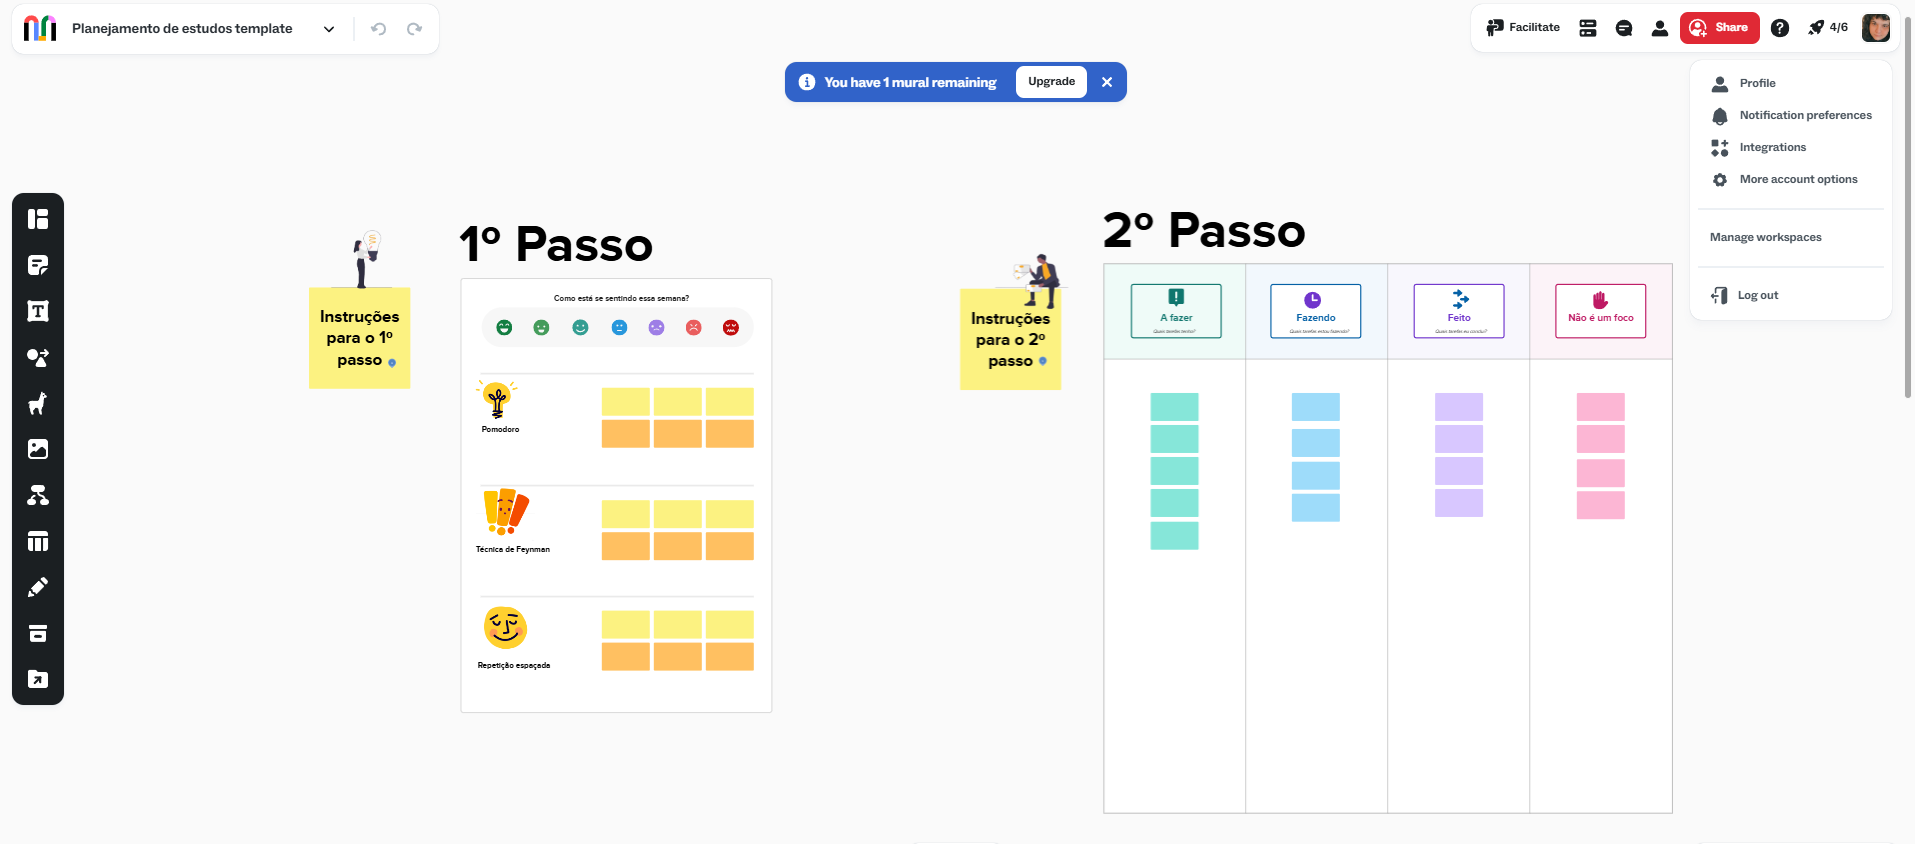This screenshot has height=844, width=1915.
Task: Open the Shapes tool in sidebar
Action: coord(38,357)
